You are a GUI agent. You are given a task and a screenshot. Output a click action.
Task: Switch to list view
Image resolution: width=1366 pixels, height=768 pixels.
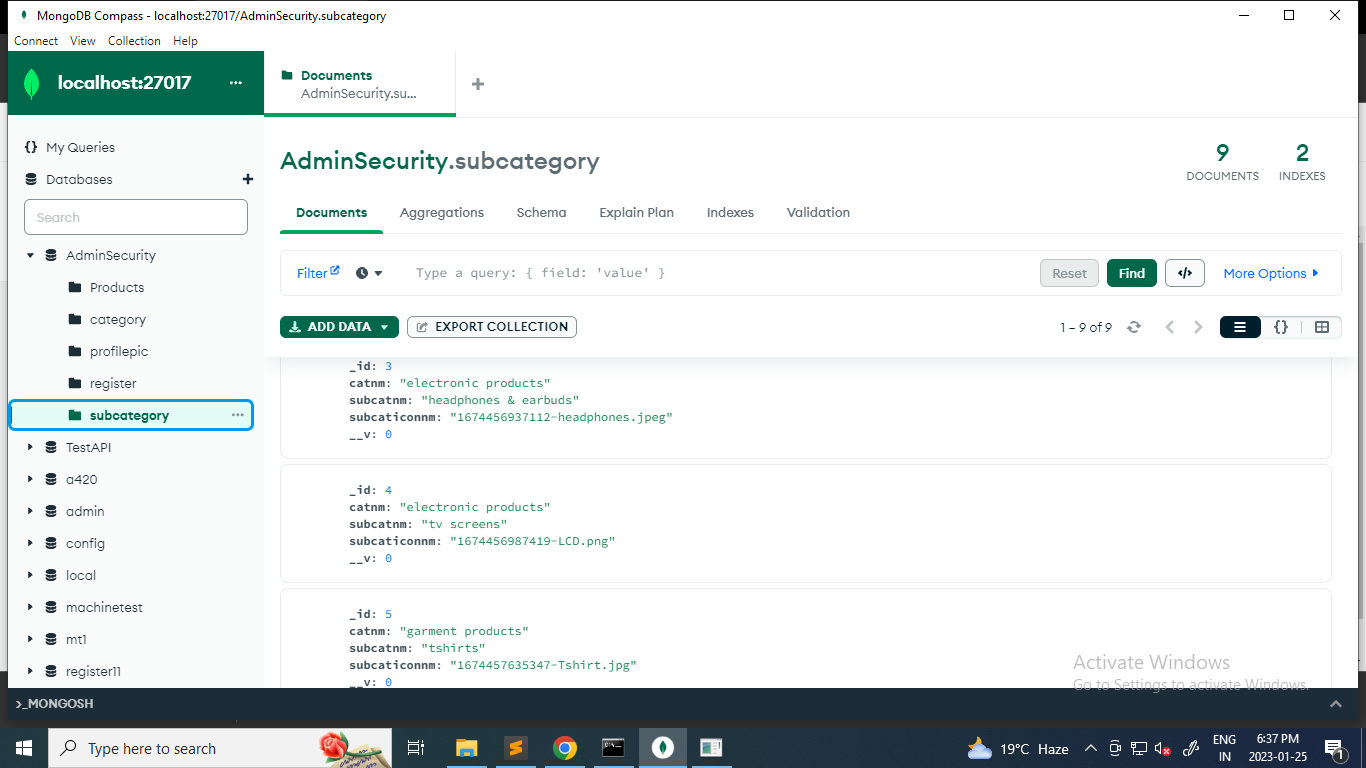click(x=1240, y=327)
